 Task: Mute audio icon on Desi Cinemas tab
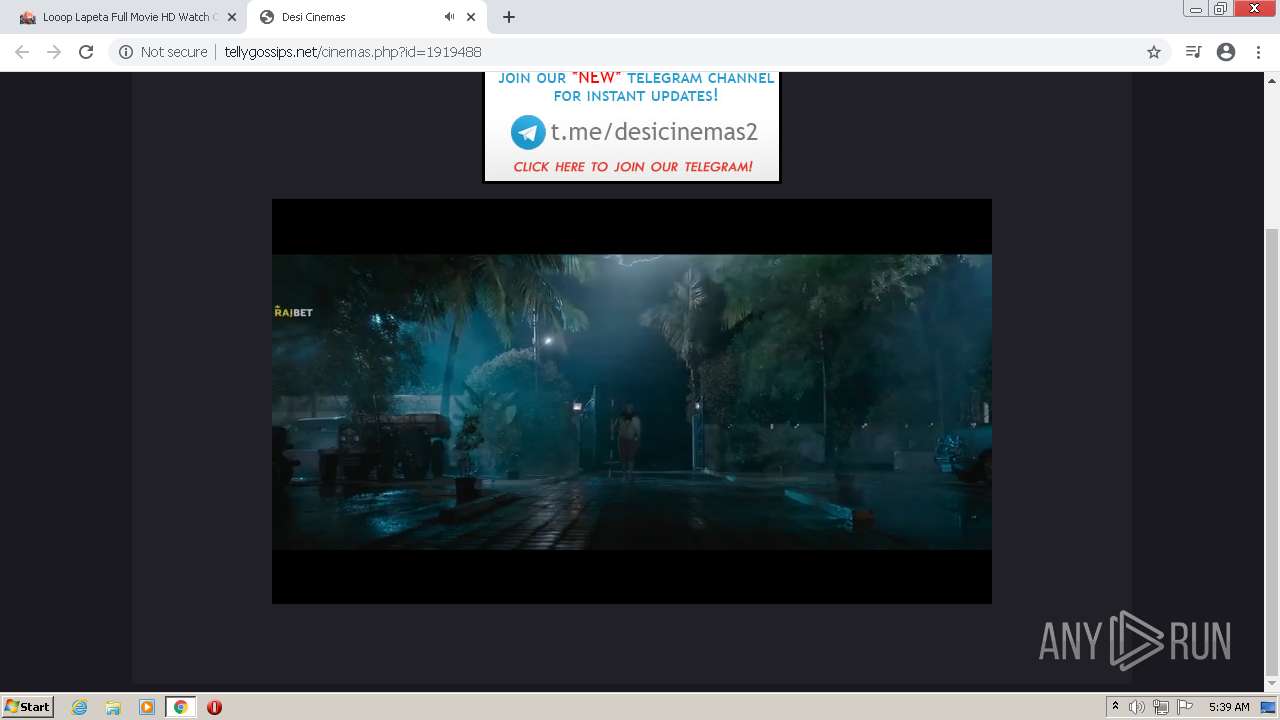449,17
